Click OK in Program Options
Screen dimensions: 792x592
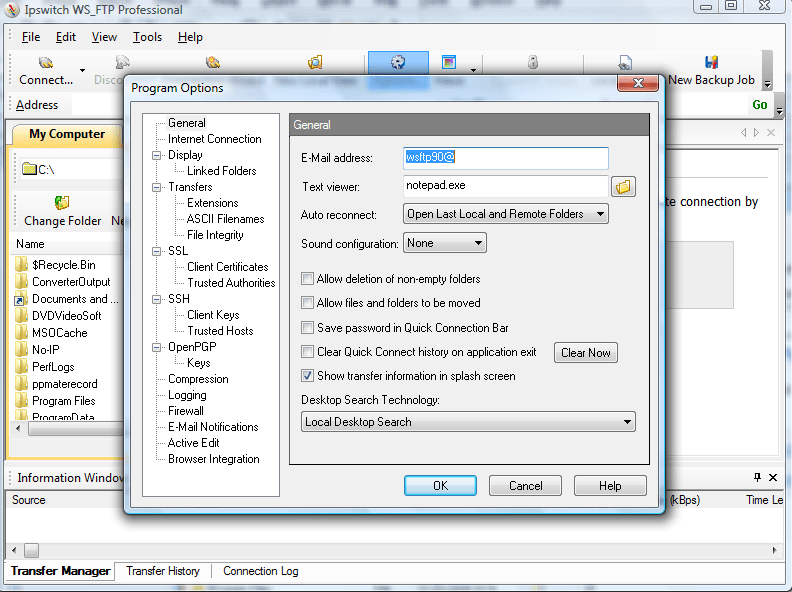click(x=440, y=485)
